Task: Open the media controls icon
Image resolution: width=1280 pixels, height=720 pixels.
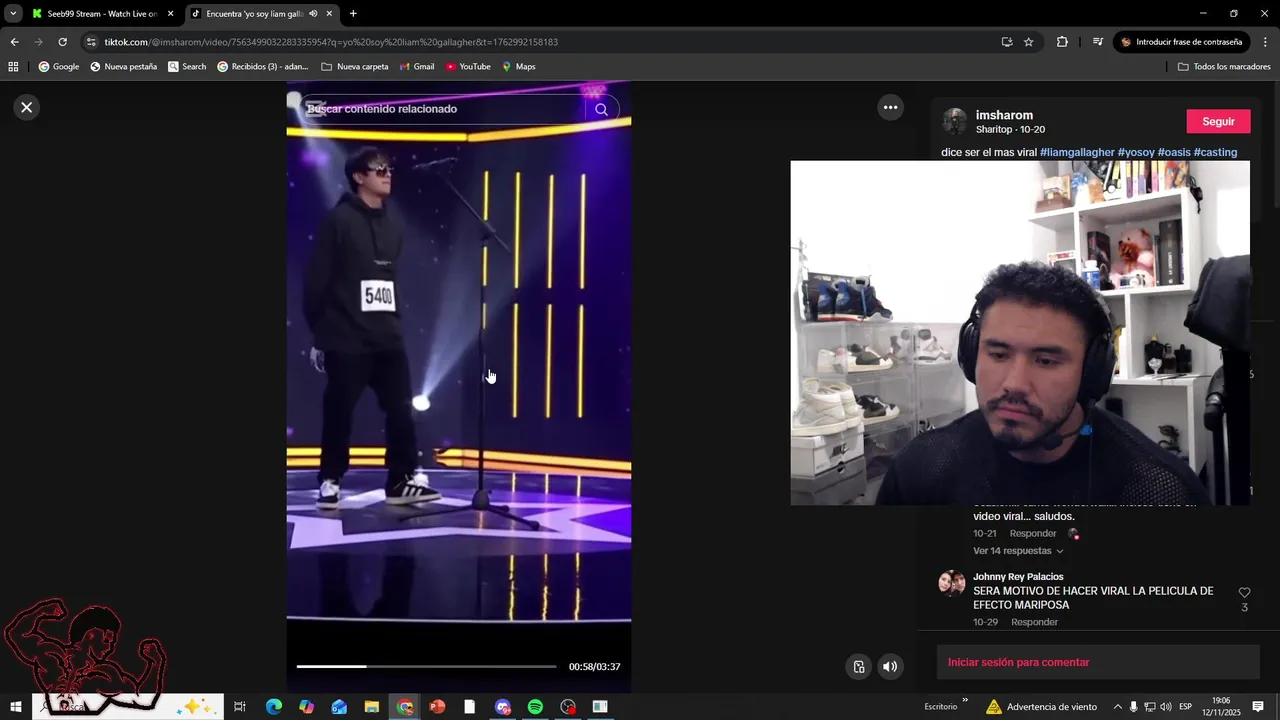Action: (x=1097, y=42)
